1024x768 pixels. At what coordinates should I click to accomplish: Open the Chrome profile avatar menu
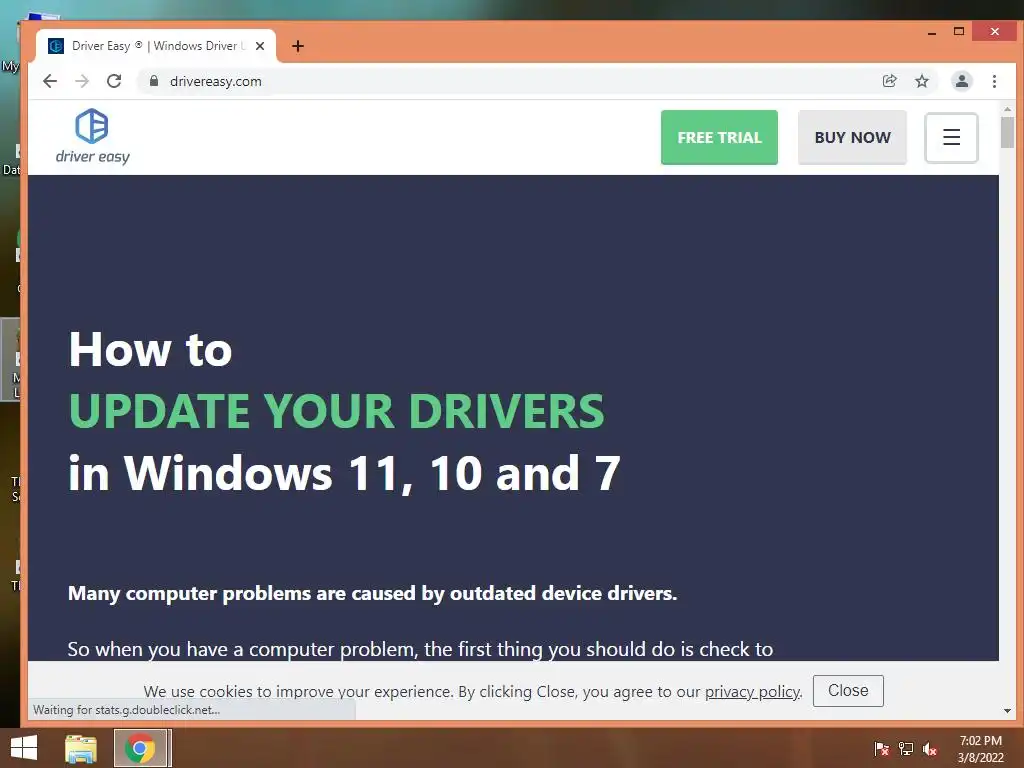(962, 81)
